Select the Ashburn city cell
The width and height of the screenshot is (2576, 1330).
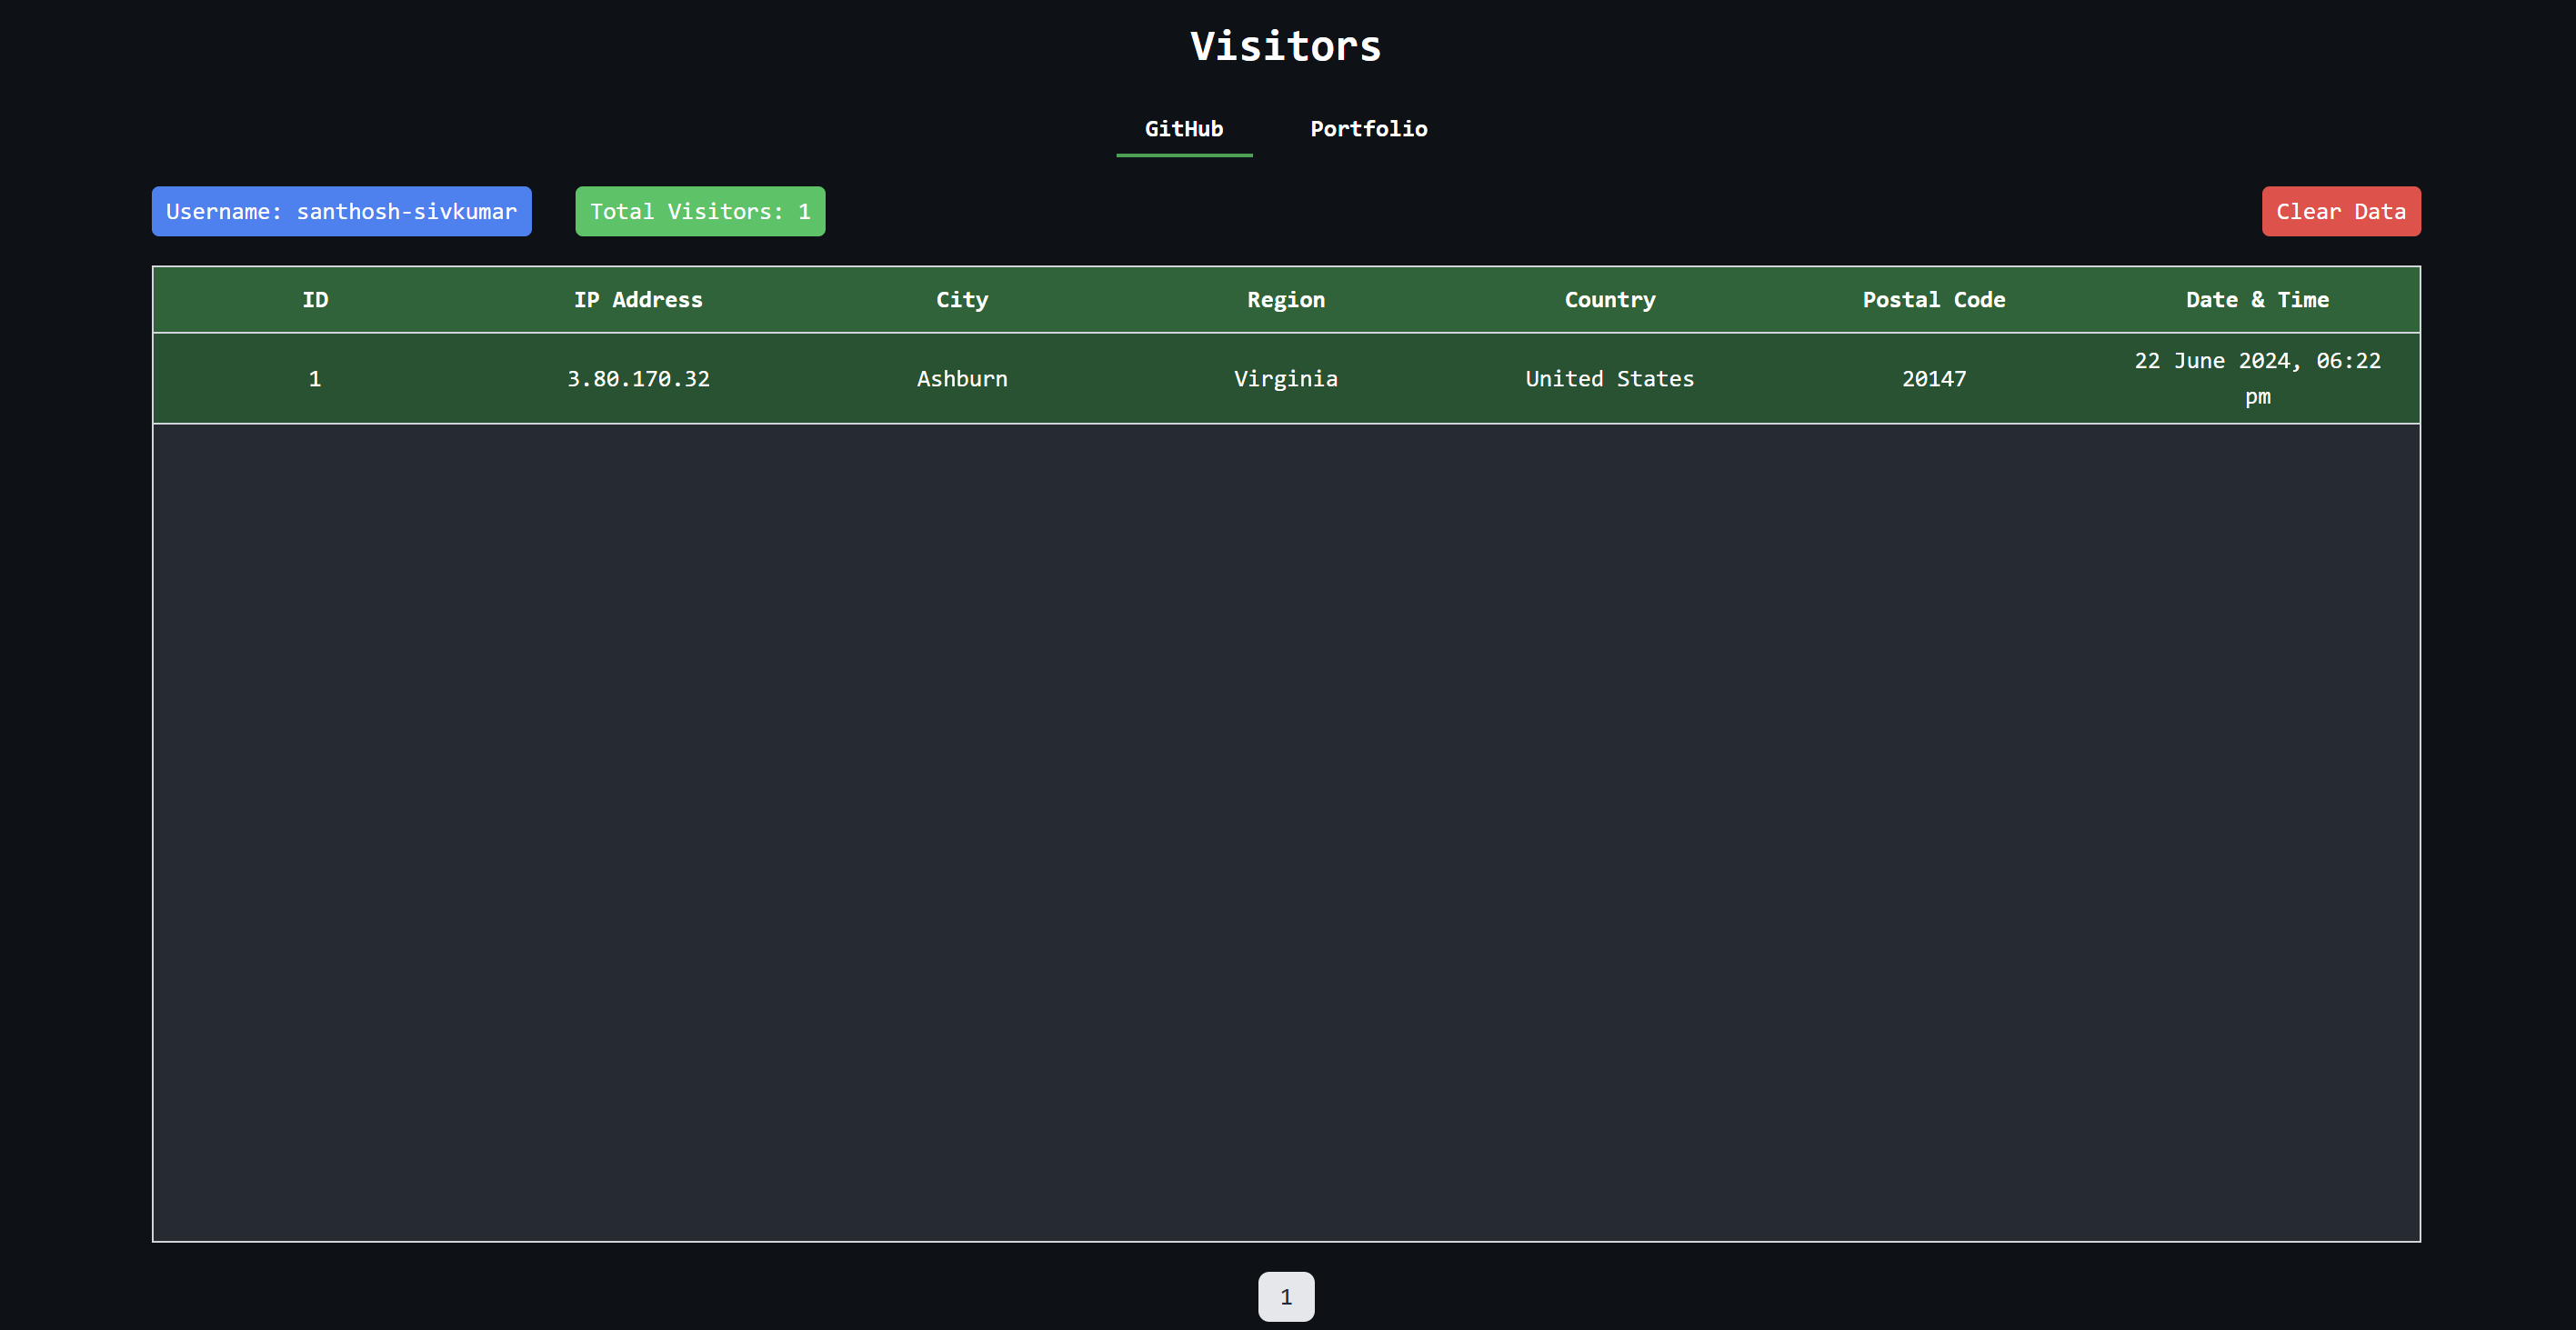[962, 379]
